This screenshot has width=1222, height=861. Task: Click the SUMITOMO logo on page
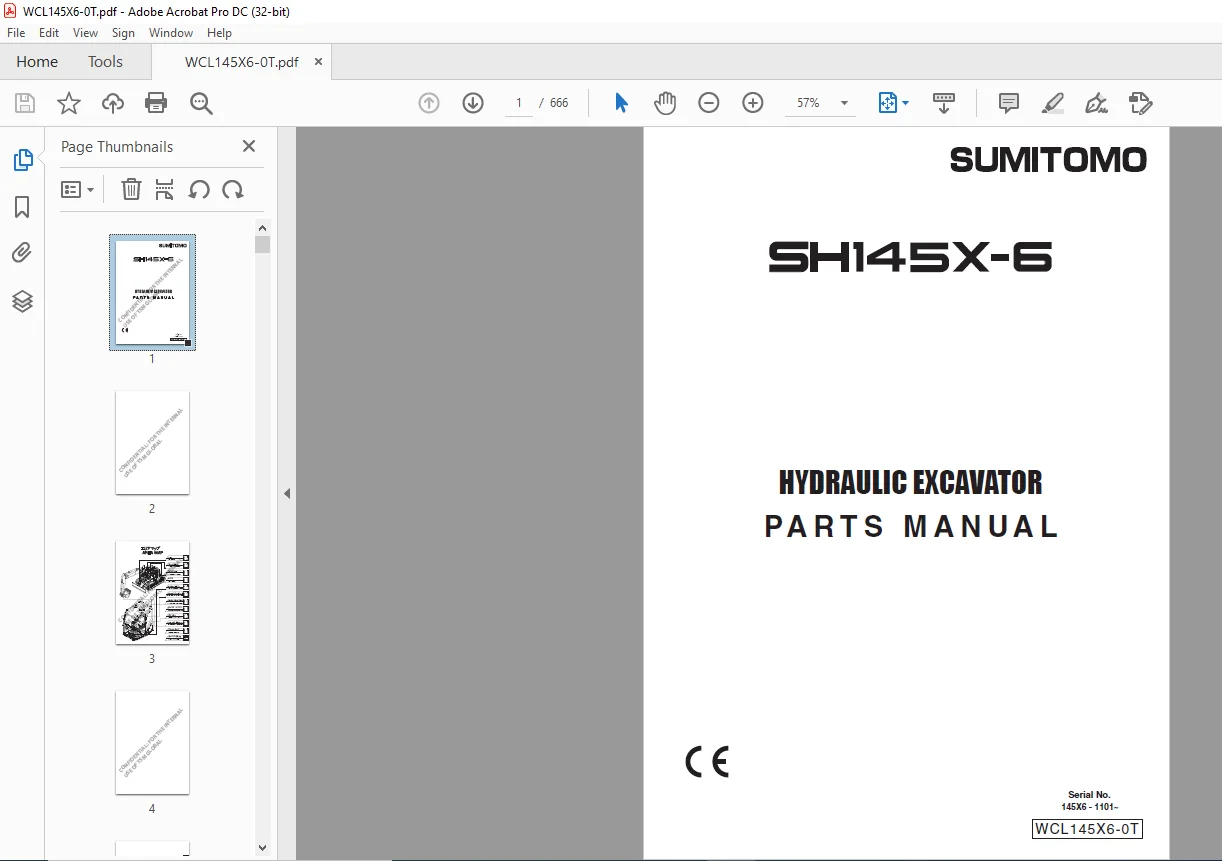1048,160
